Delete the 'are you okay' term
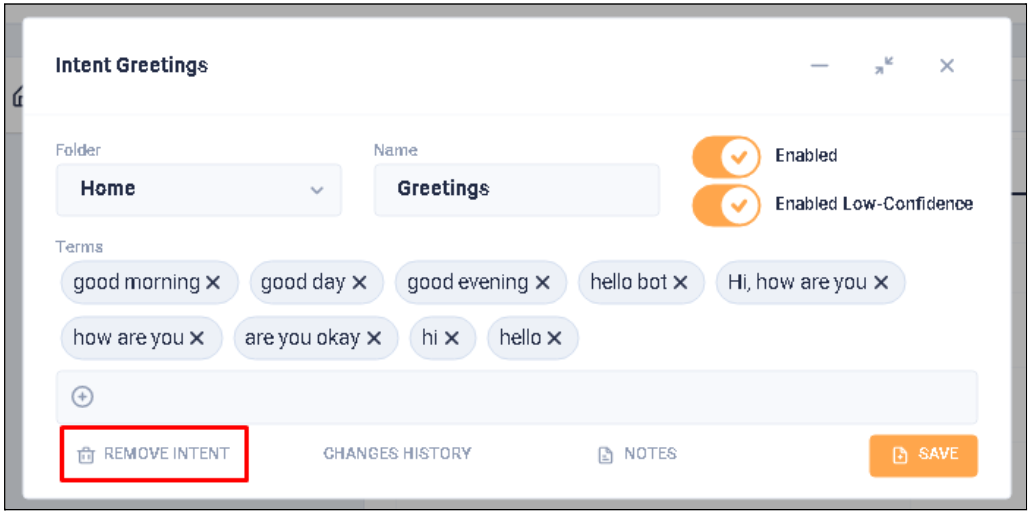1033x514 pixels. coord(374,338)
